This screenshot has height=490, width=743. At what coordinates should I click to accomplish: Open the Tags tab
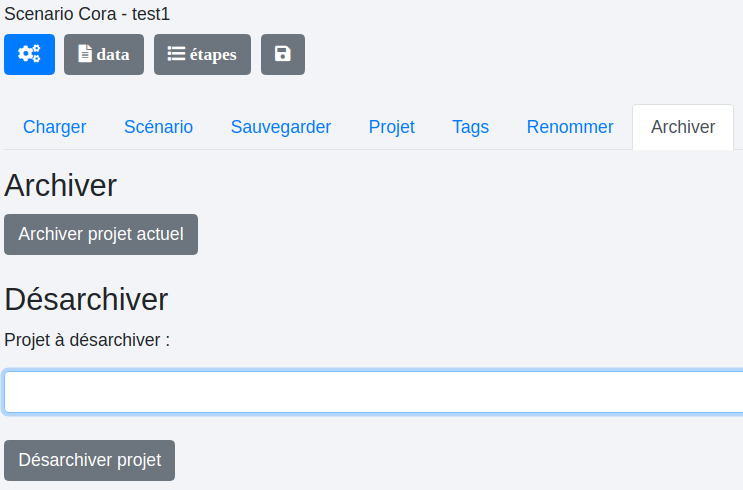[470, 127]
